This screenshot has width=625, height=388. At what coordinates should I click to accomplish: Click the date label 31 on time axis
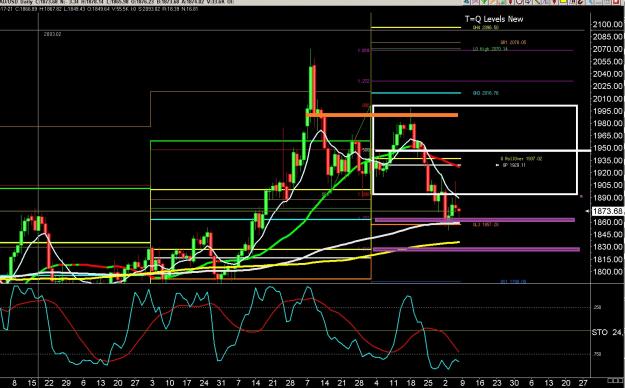pos(221,383)
